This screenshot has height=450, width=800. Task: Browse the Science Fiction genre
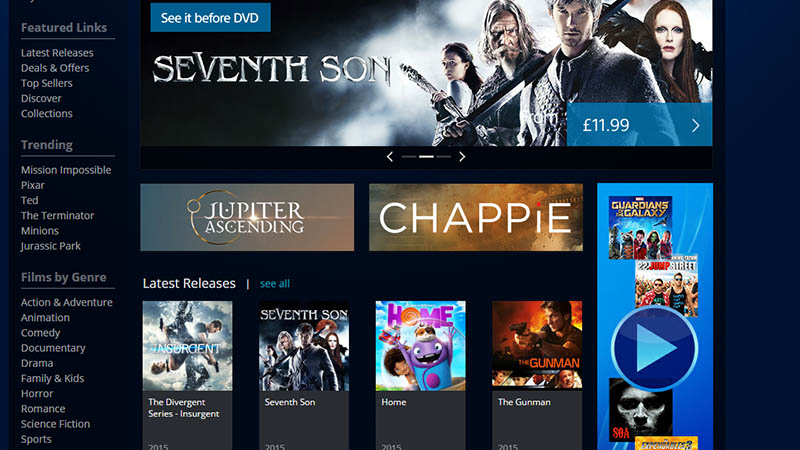click(55, 424)
